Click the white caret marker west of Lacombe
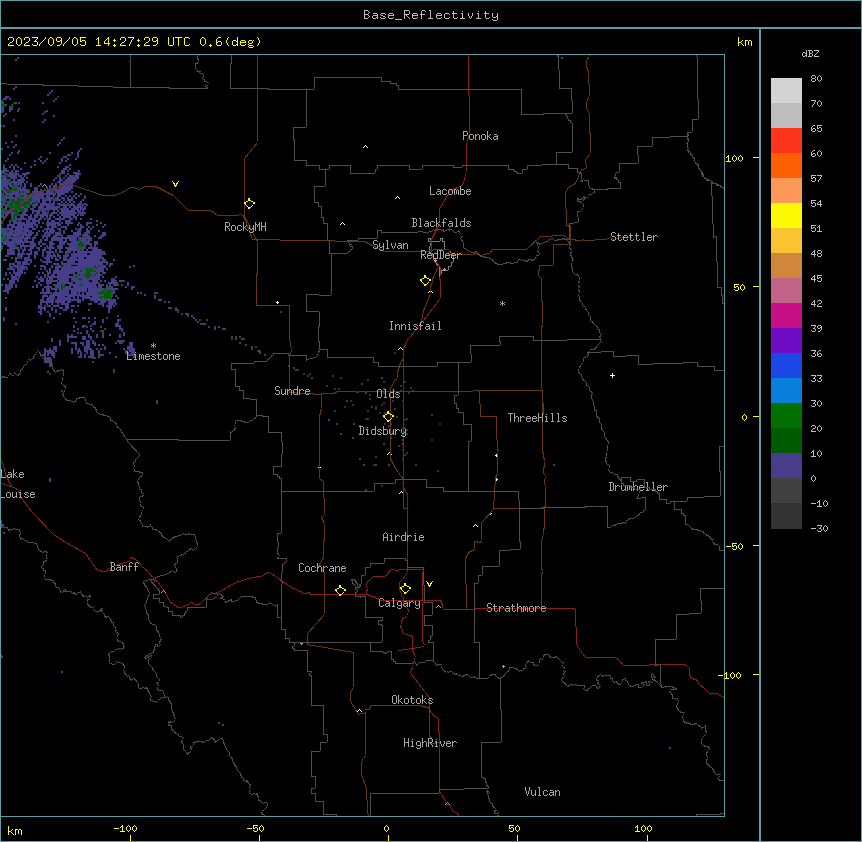Screen dimensions: 862x842 pos(397,198)
